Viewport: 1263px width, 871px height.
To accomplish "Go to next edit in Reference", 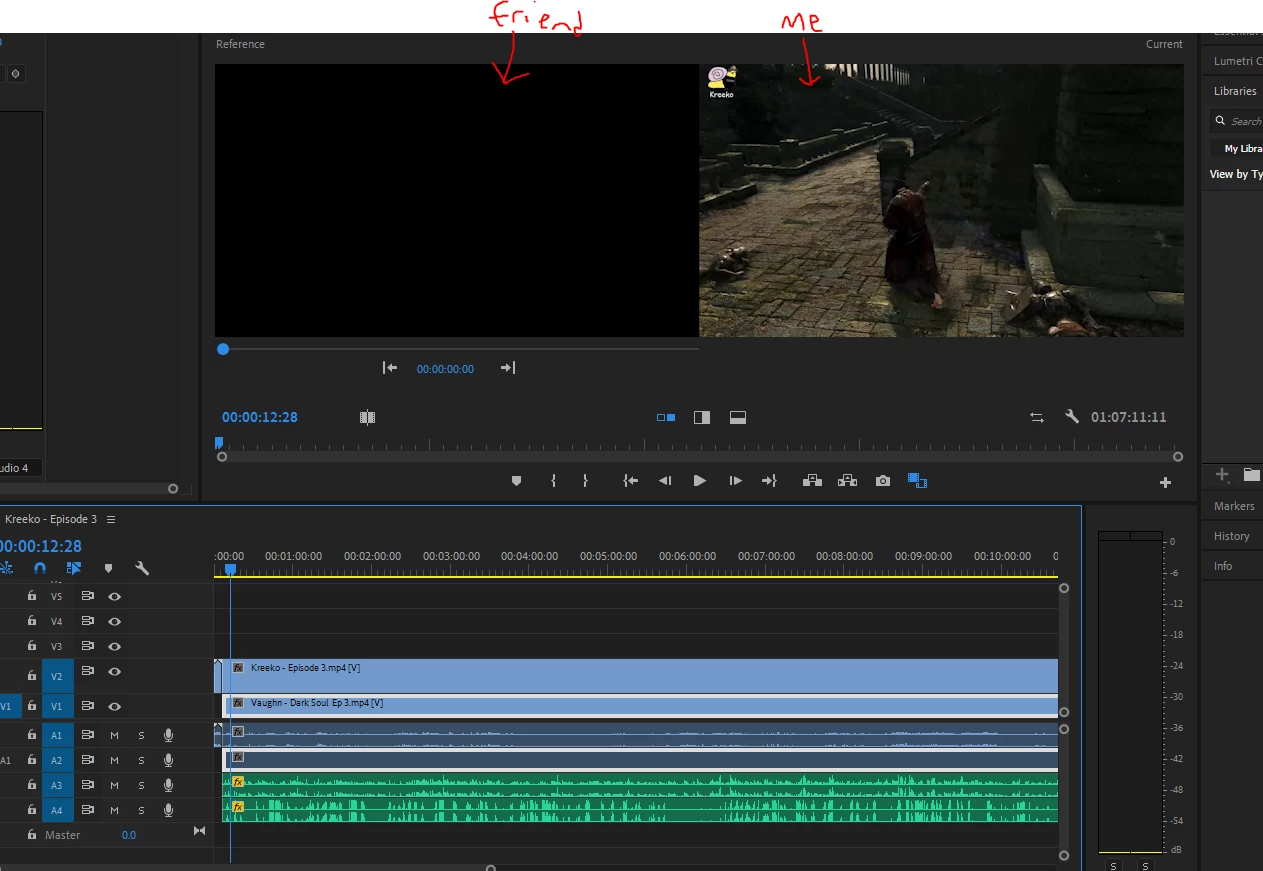I will coord(508,368).
